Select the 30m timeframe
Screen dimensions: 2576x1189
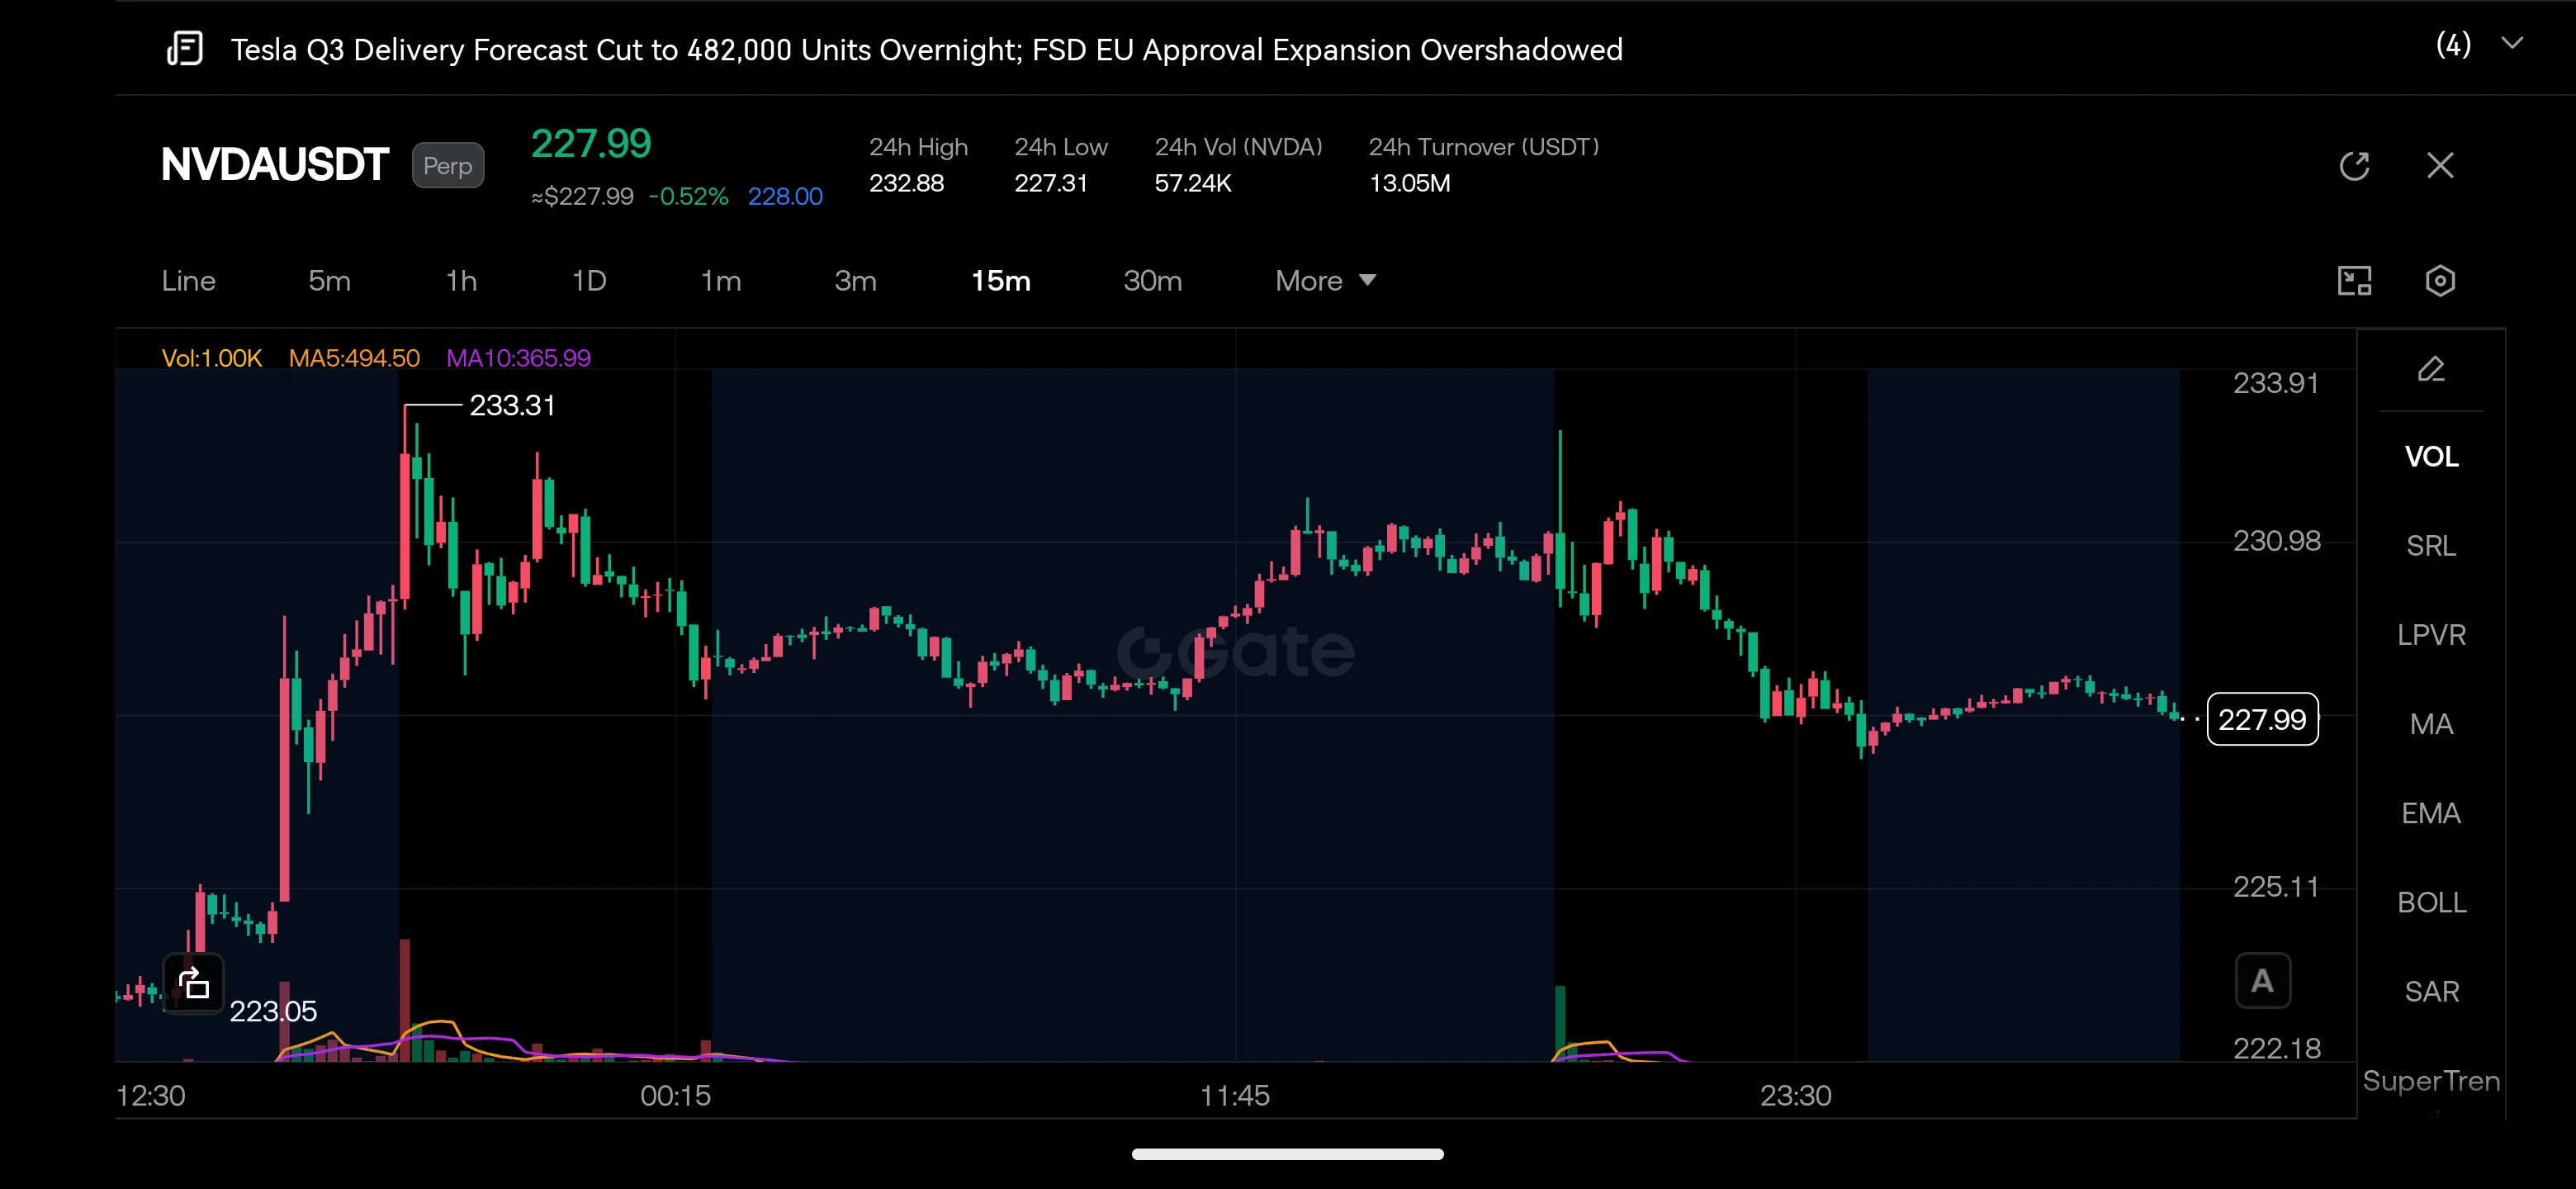(1152, 281)
